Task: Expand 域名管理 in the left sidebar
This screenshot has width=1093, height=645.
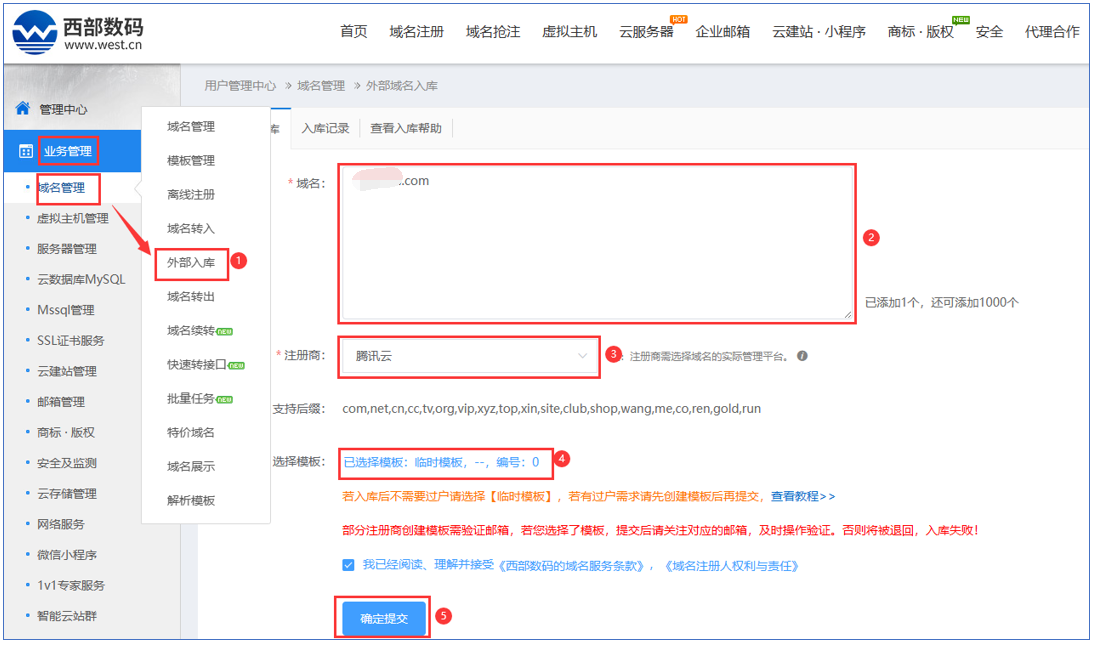Action: point(61,187)
